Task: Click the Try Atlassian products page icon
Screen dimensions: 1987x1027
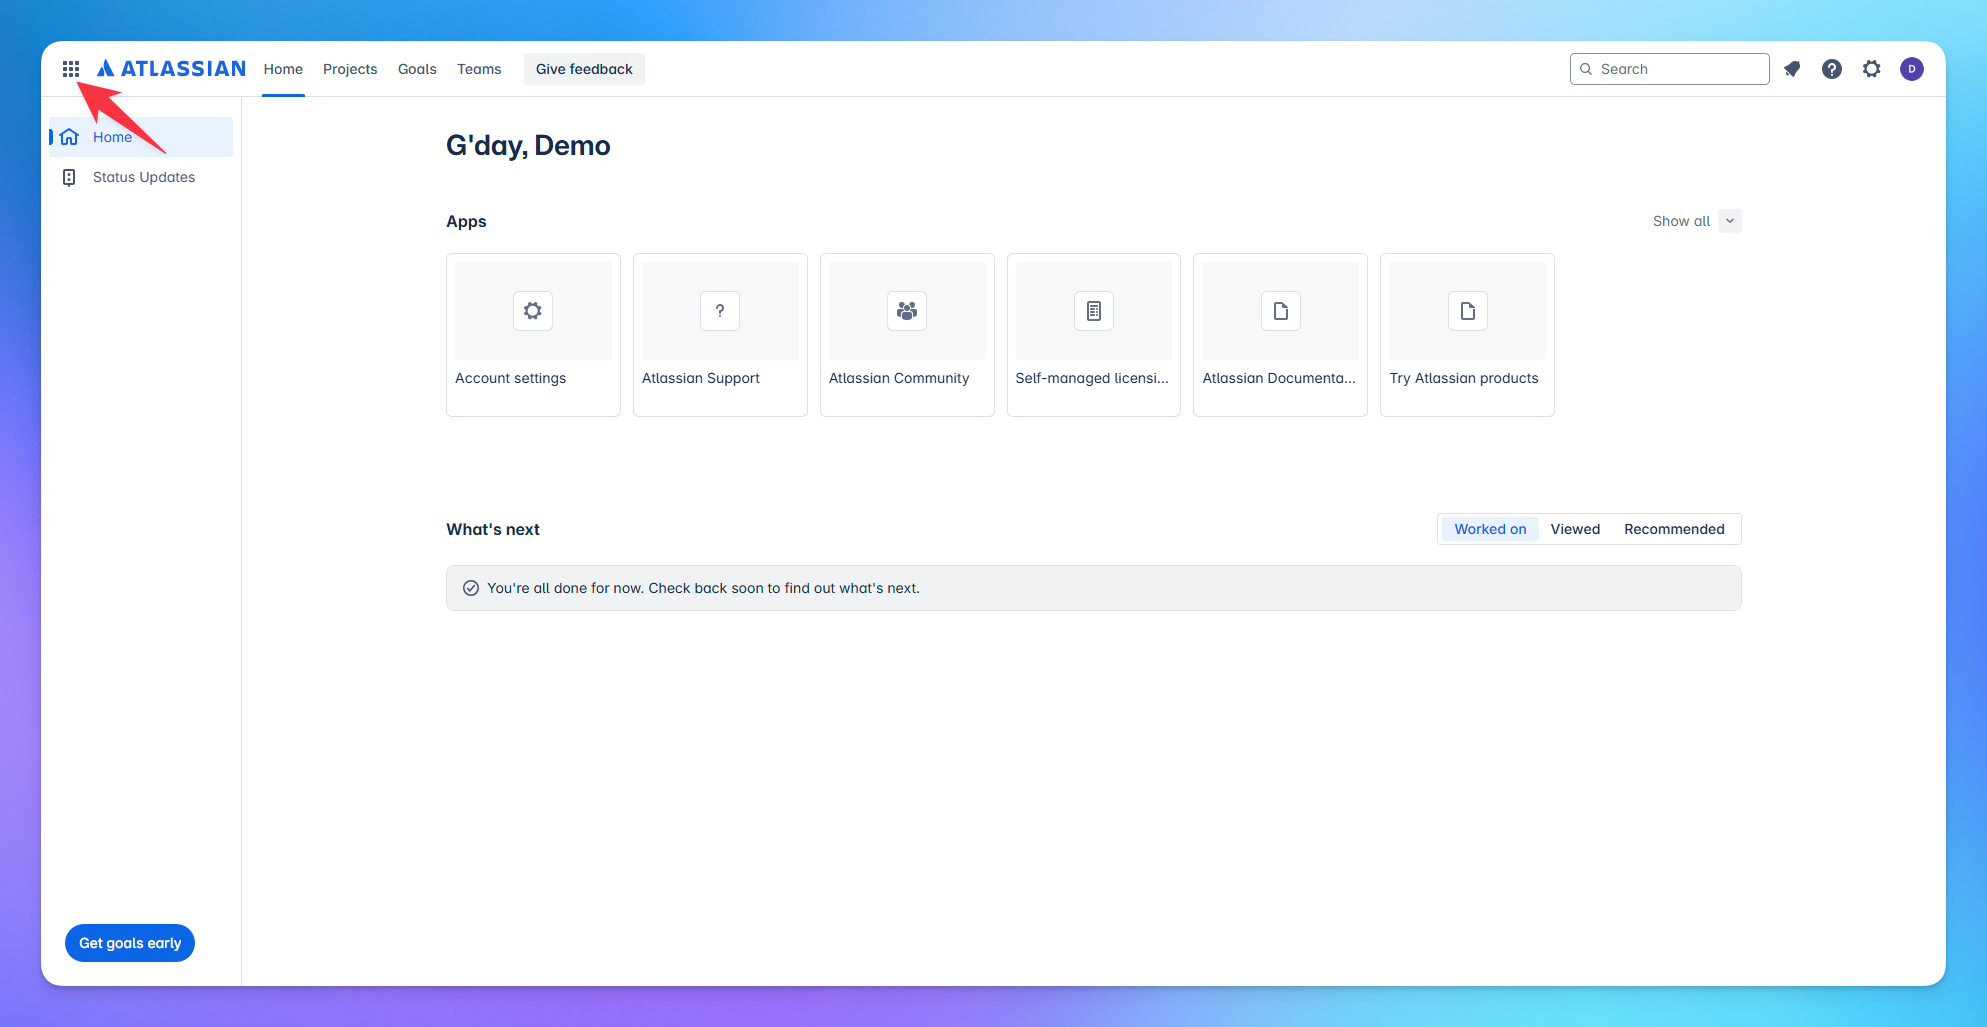Action: click(x=1468, y=311)
